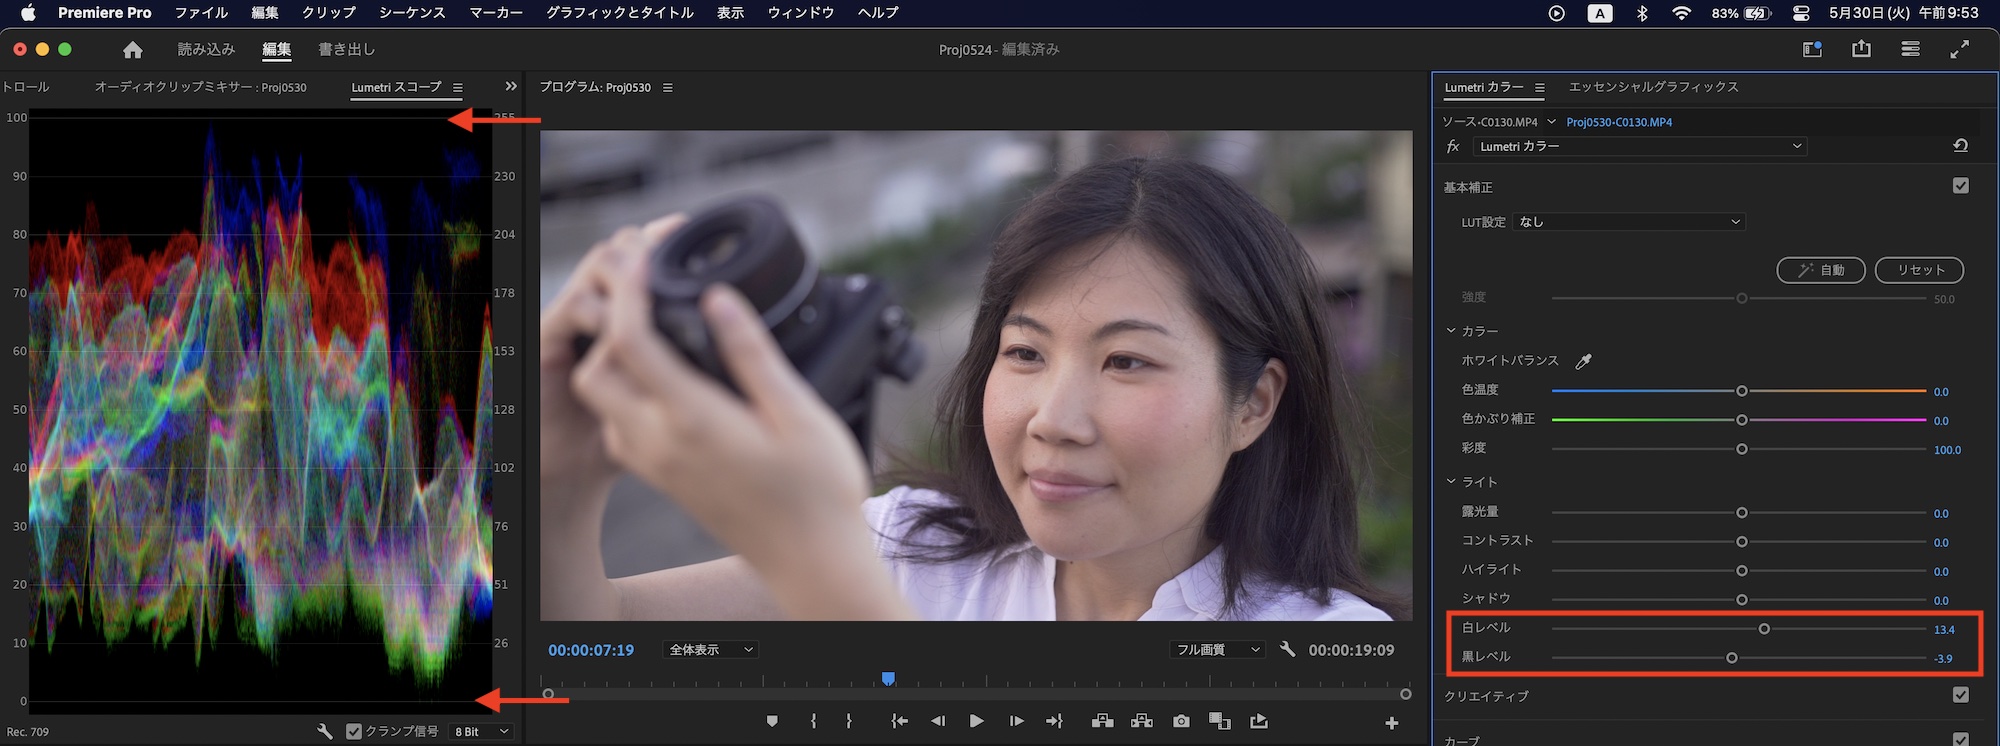The width and height of the screenshot is (2000, 746).
Task: Switch to the エッセンシャルグラフィックス tab
Action: pos(1653,87)
